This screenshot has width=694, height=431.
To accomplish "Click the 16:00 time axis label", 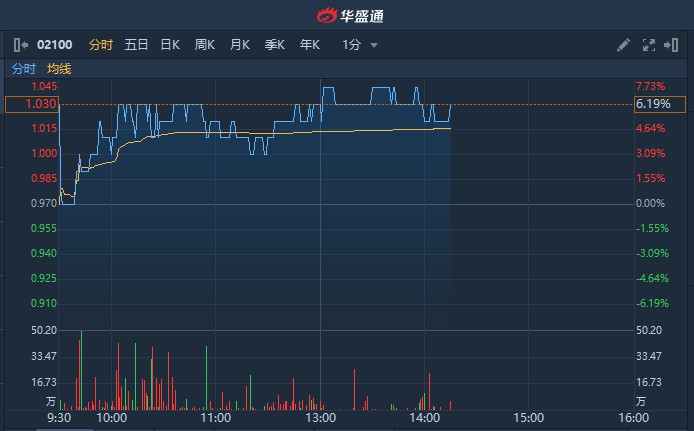I will [x=633, y=418].
